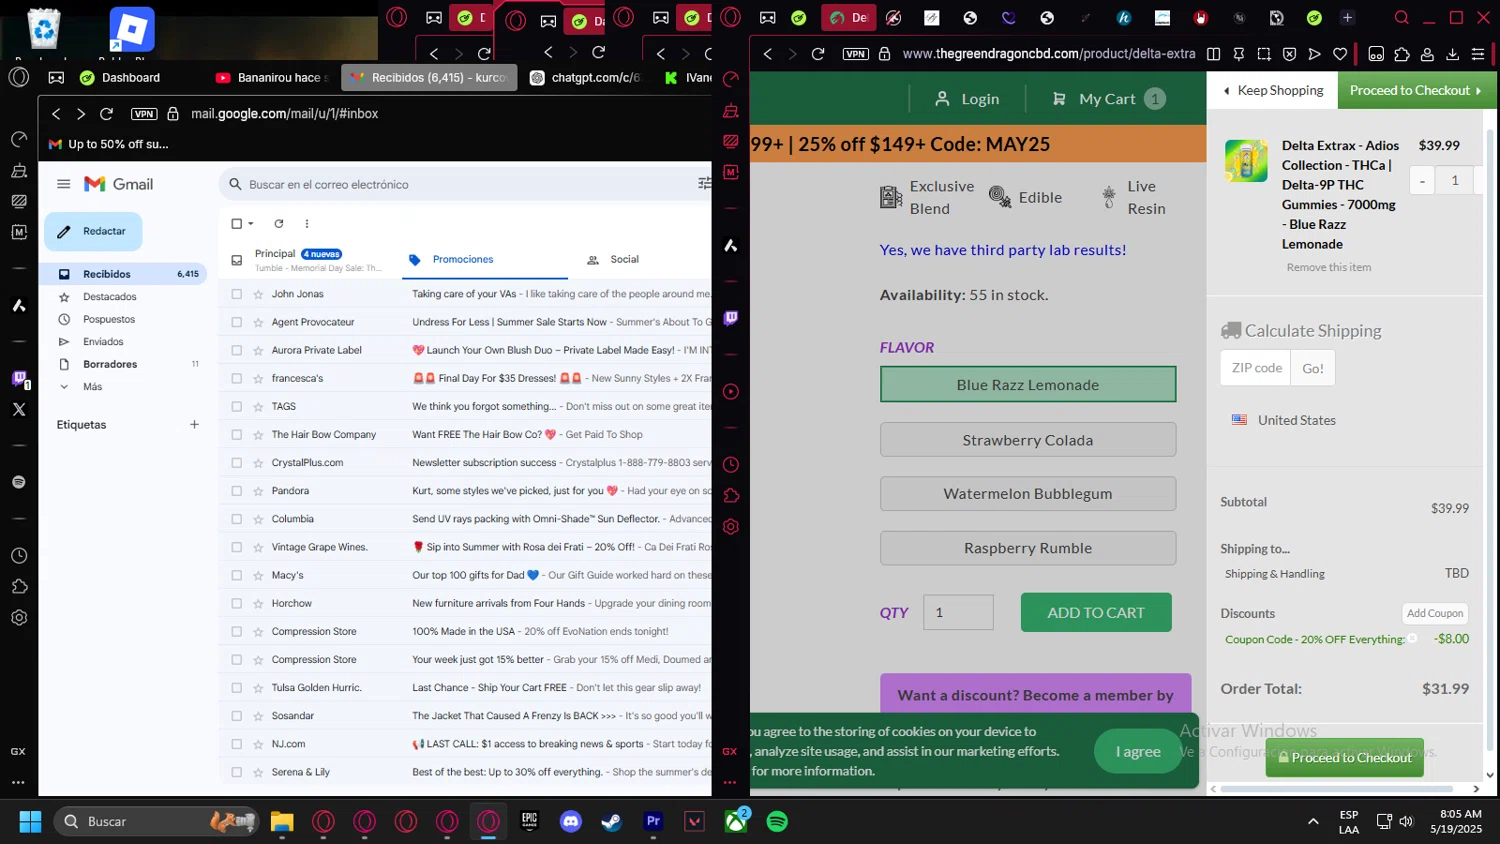Reload the Green Dragon CBD page

click(818, 54)
